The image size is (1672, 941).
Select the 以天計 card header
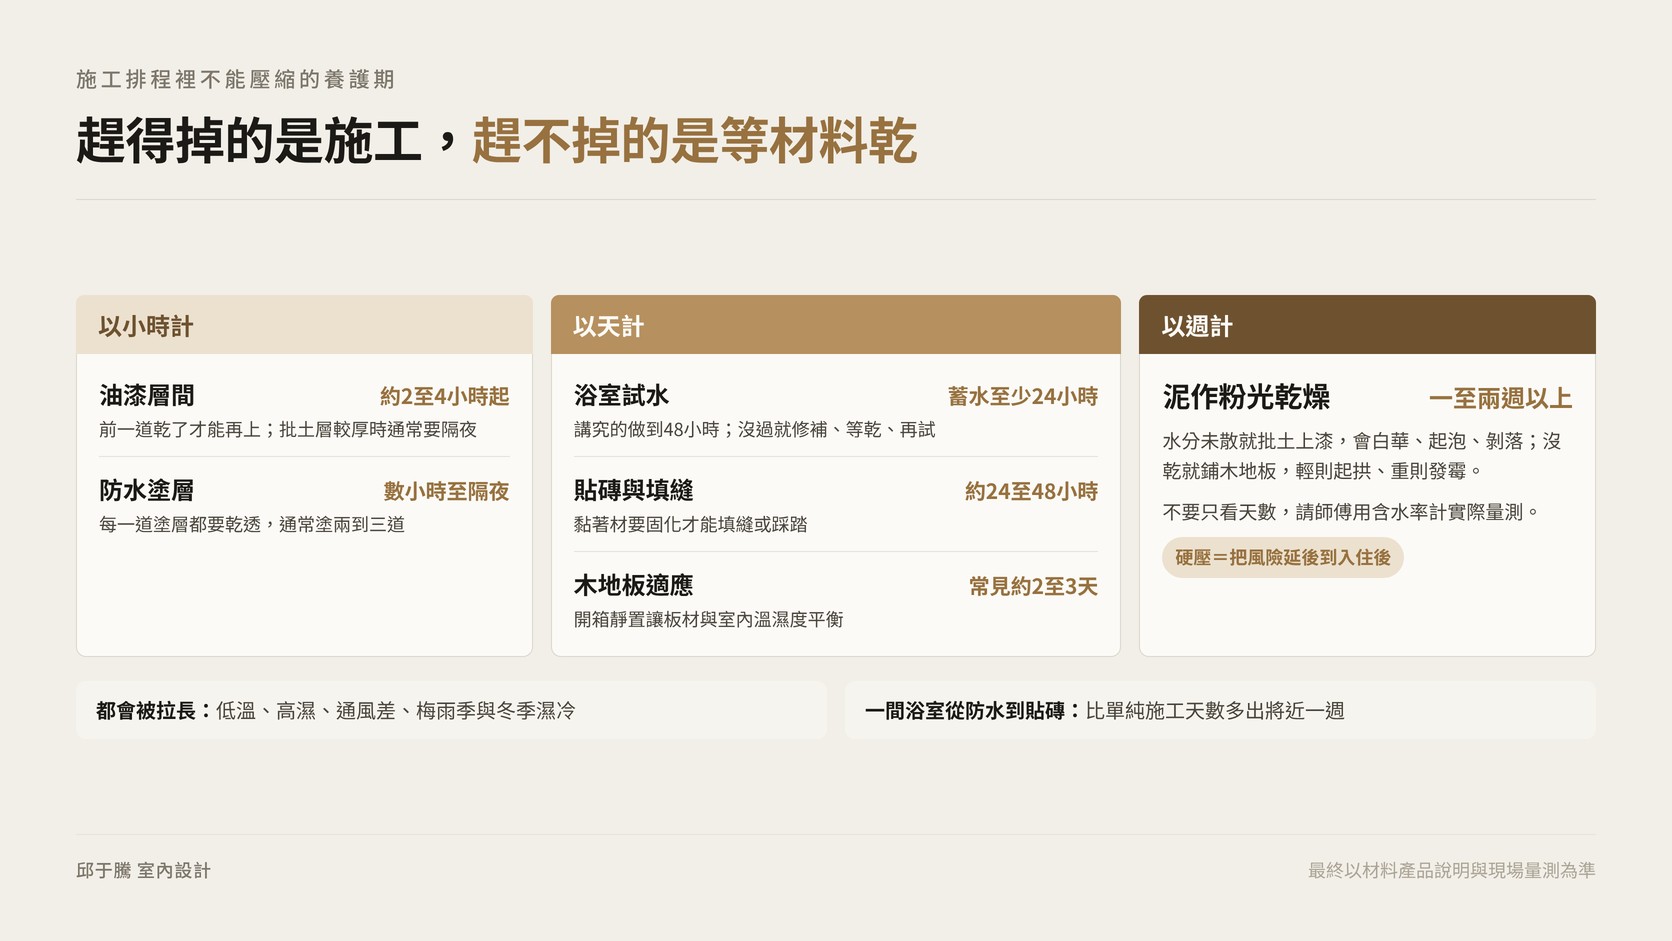click(x=835, y=325)
